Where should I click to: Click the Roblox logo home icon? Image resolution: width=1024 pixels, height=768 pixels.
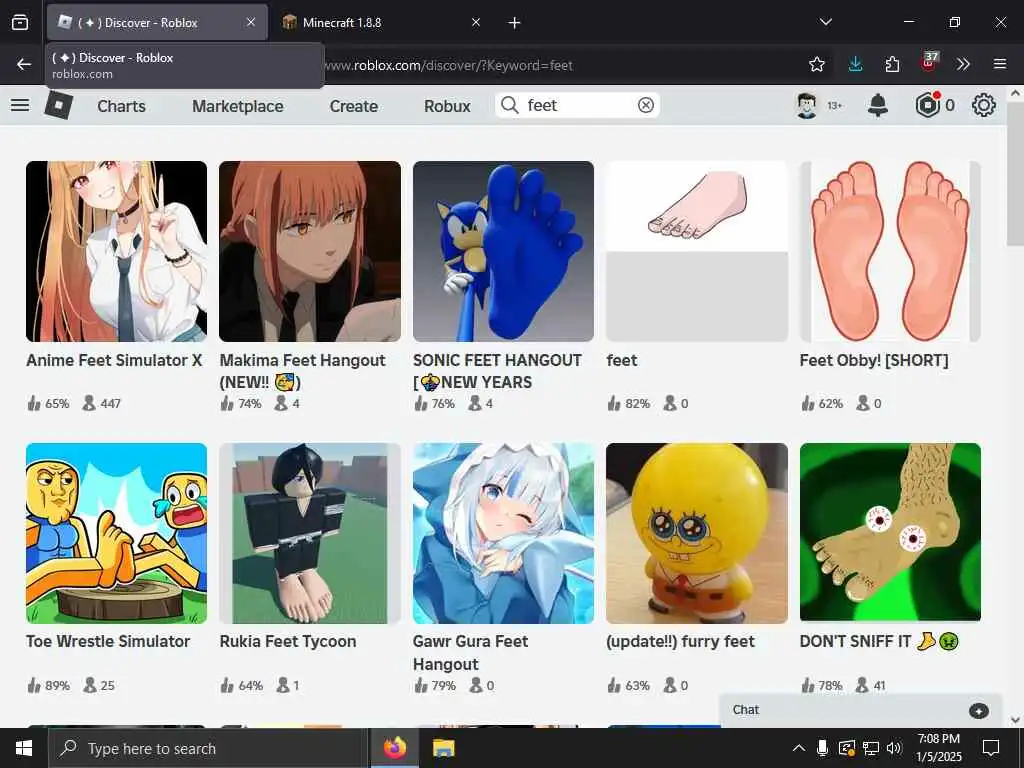pyautogui.click(x=59, y=105)
